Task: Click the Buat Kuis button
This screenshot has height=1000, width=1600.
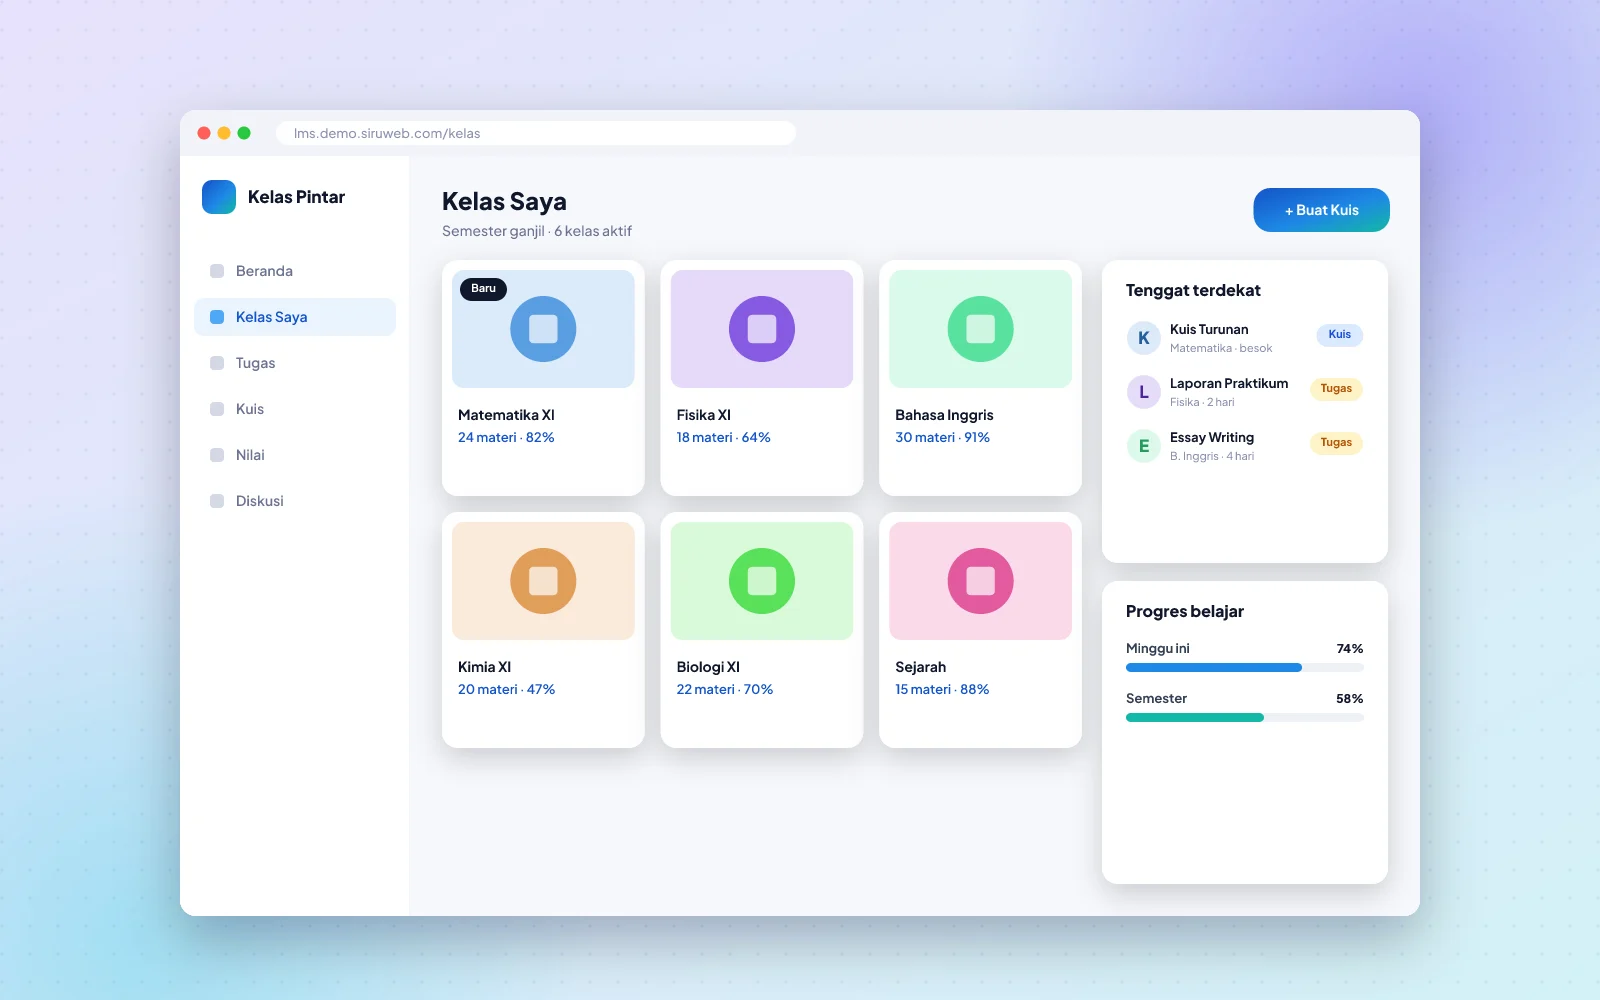Action: click(x=1321, y=210)
